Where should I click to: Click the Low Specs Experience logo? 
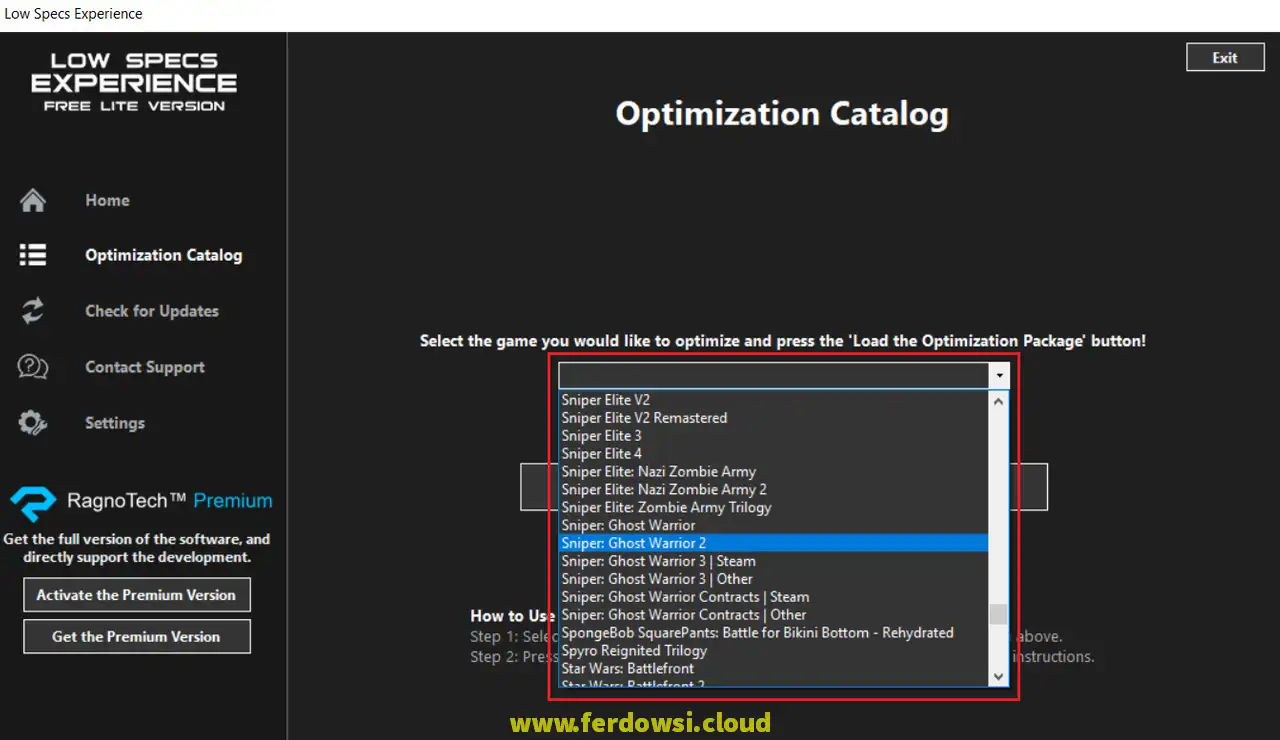[134, 81]
